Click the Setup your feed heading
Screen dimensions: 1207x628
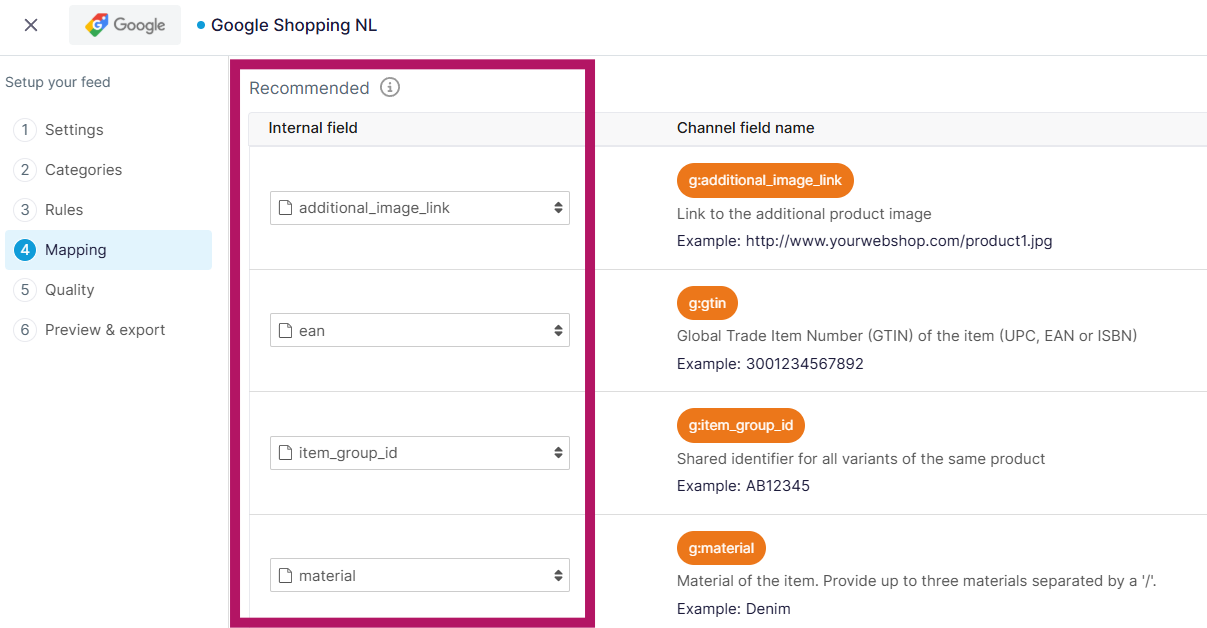[58, 82]
